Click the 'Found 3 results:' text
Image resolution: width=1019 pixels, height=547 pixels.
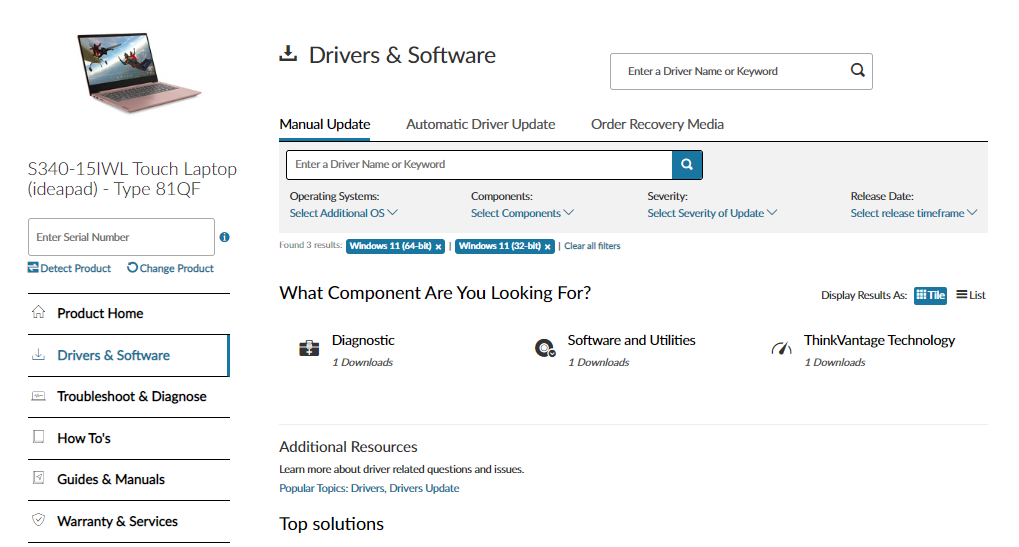click(311, 245)
